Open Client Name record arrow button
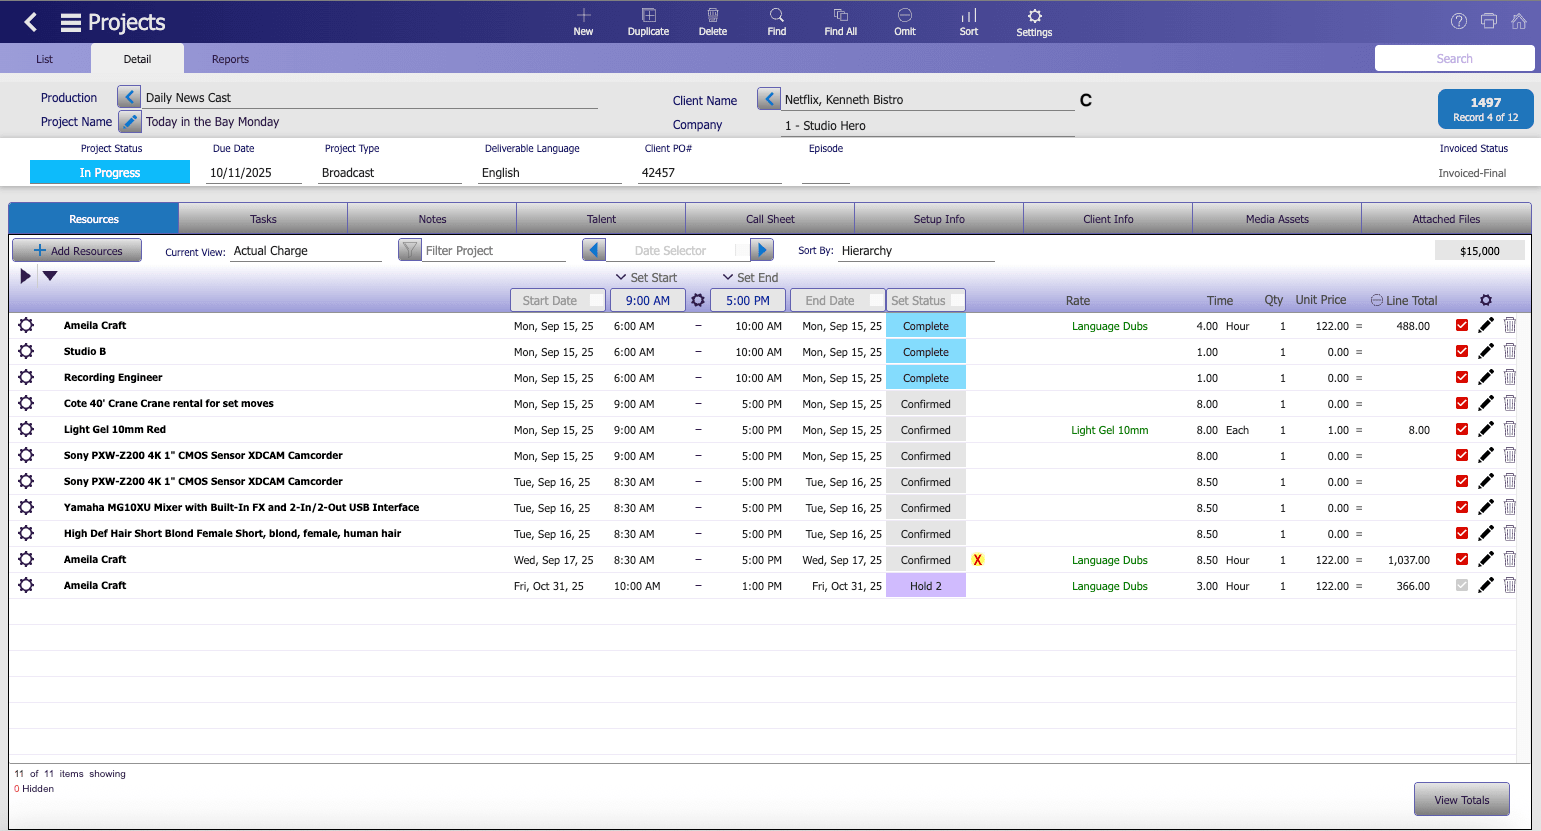This screenshot has height=831, width=1541. click(769, 99)
